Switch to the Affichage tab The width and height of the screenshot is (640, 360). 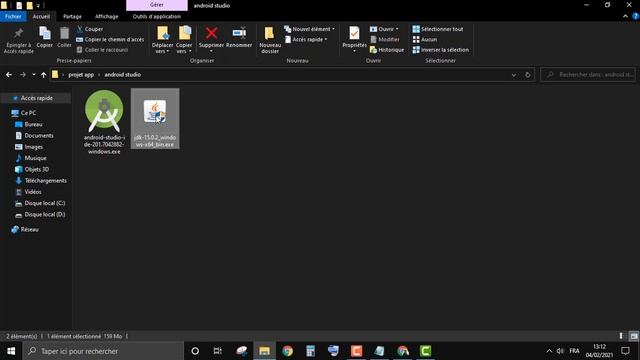107,16
